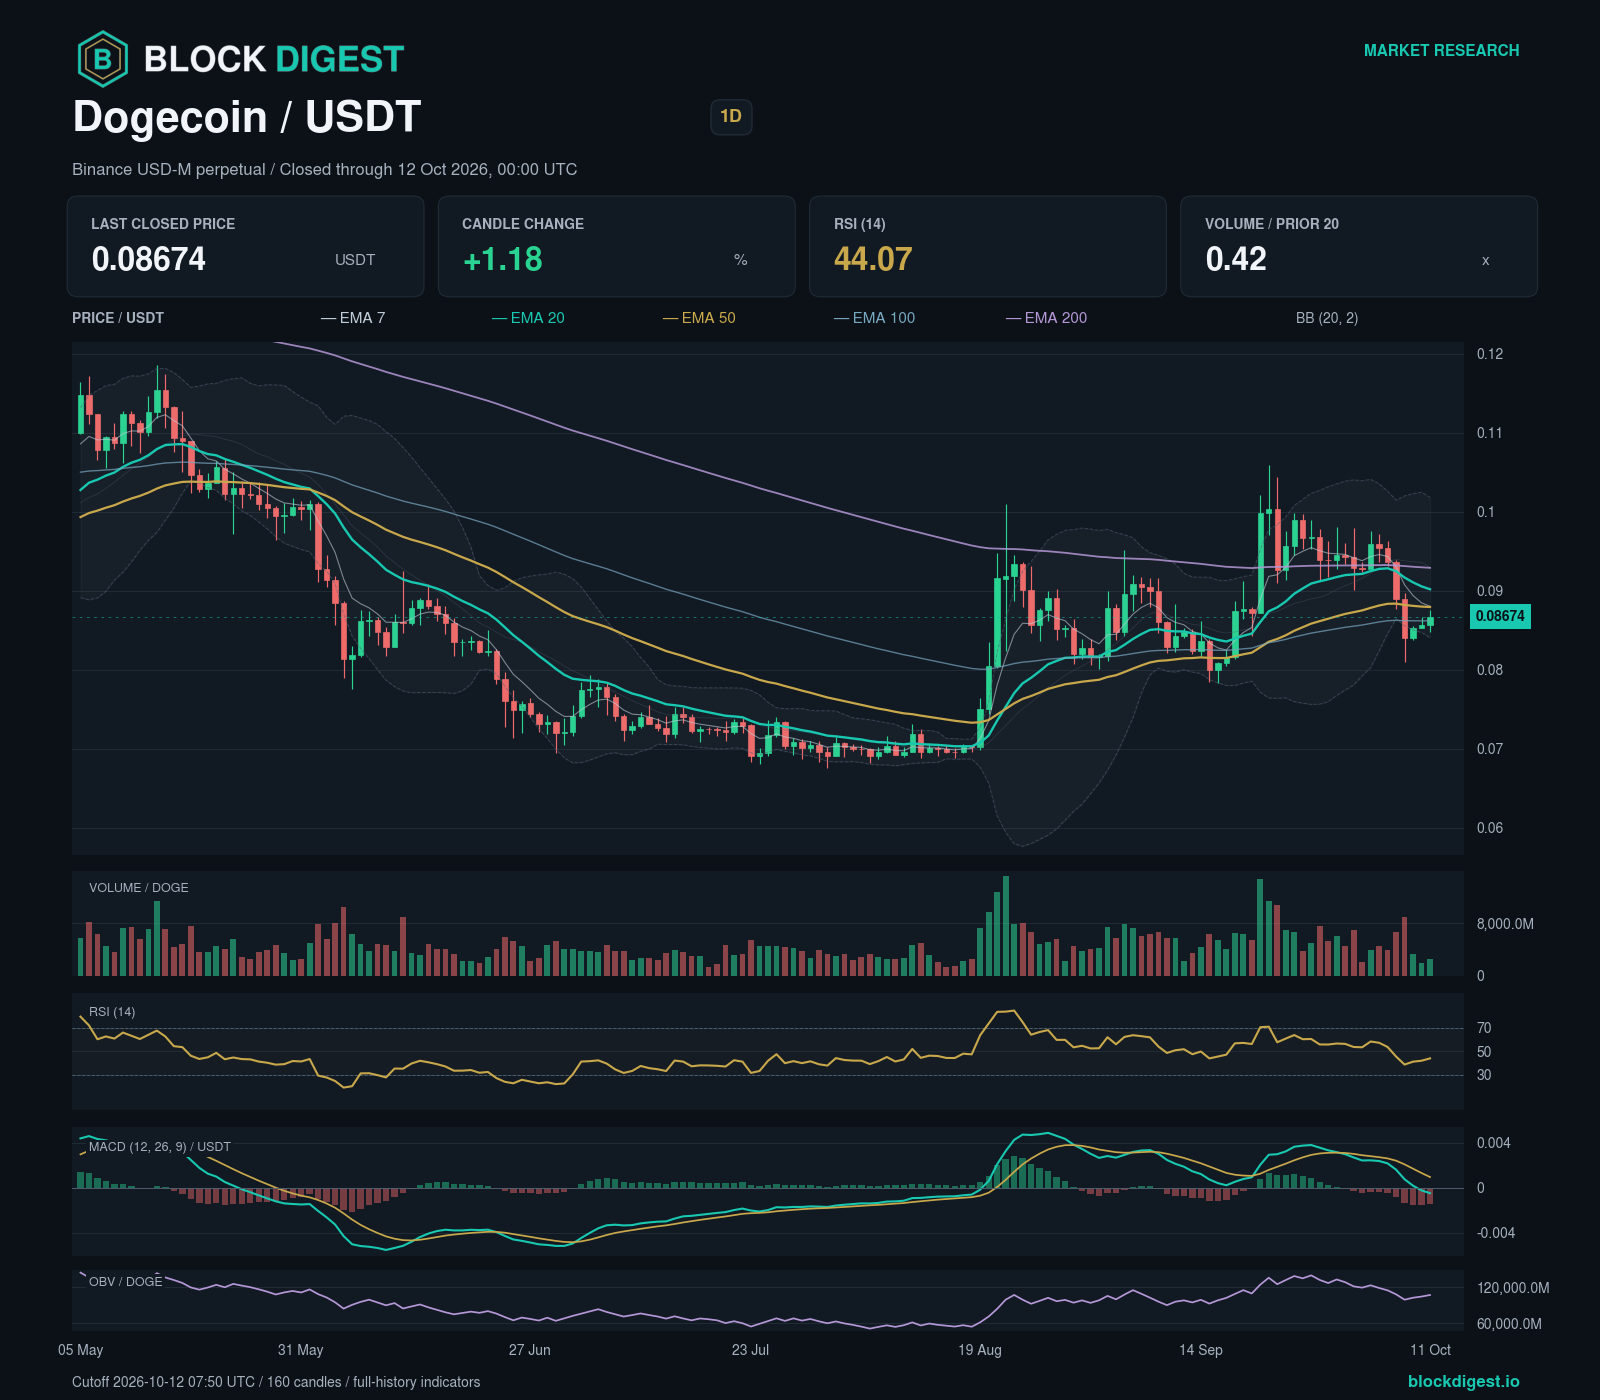
Task: Click the 70 level on RSI axis
Action: pyautogui.click(x=1484, y=1028)
